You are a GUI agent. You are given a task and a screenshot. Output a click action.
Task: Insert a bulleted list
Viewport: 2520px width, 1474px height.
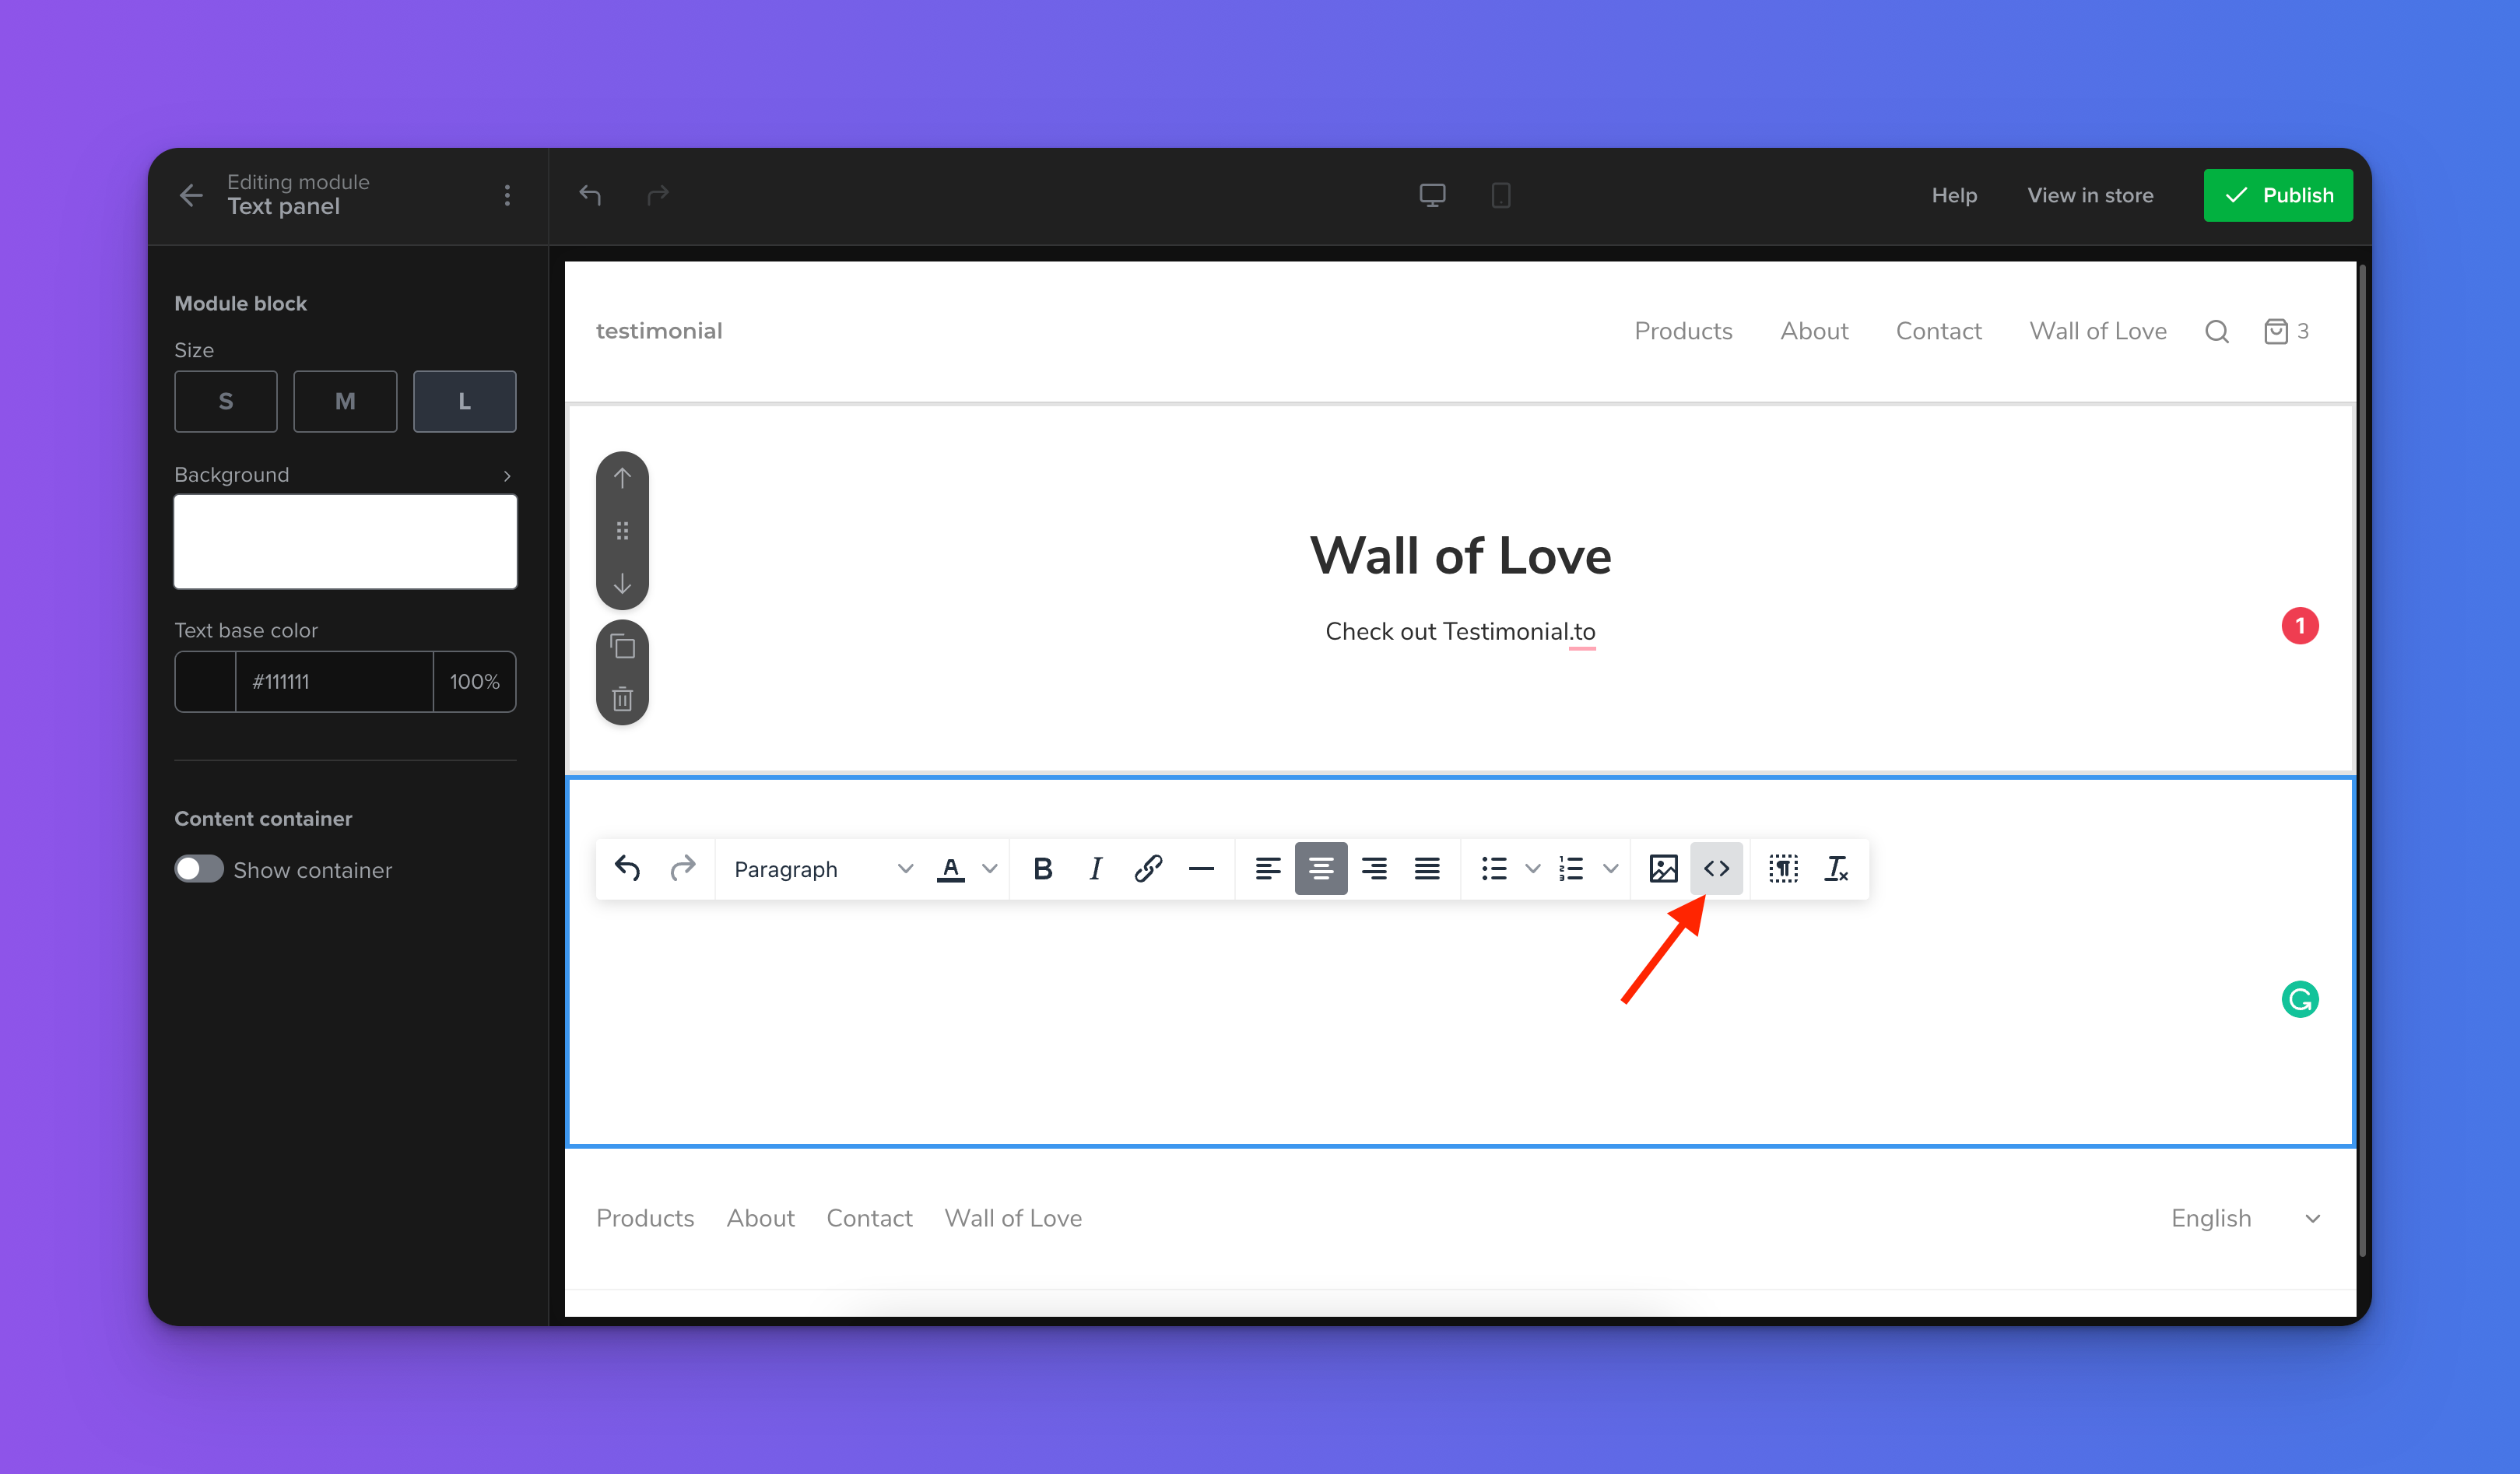(1494, 869)
